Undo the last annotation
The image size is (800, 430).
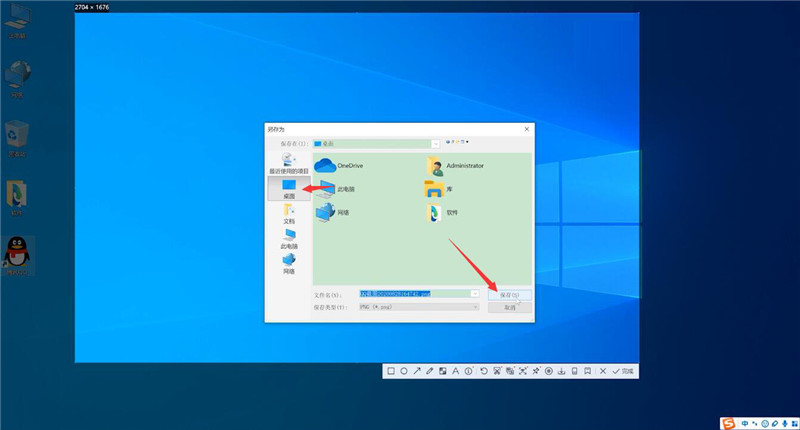(x=484, y=371)
